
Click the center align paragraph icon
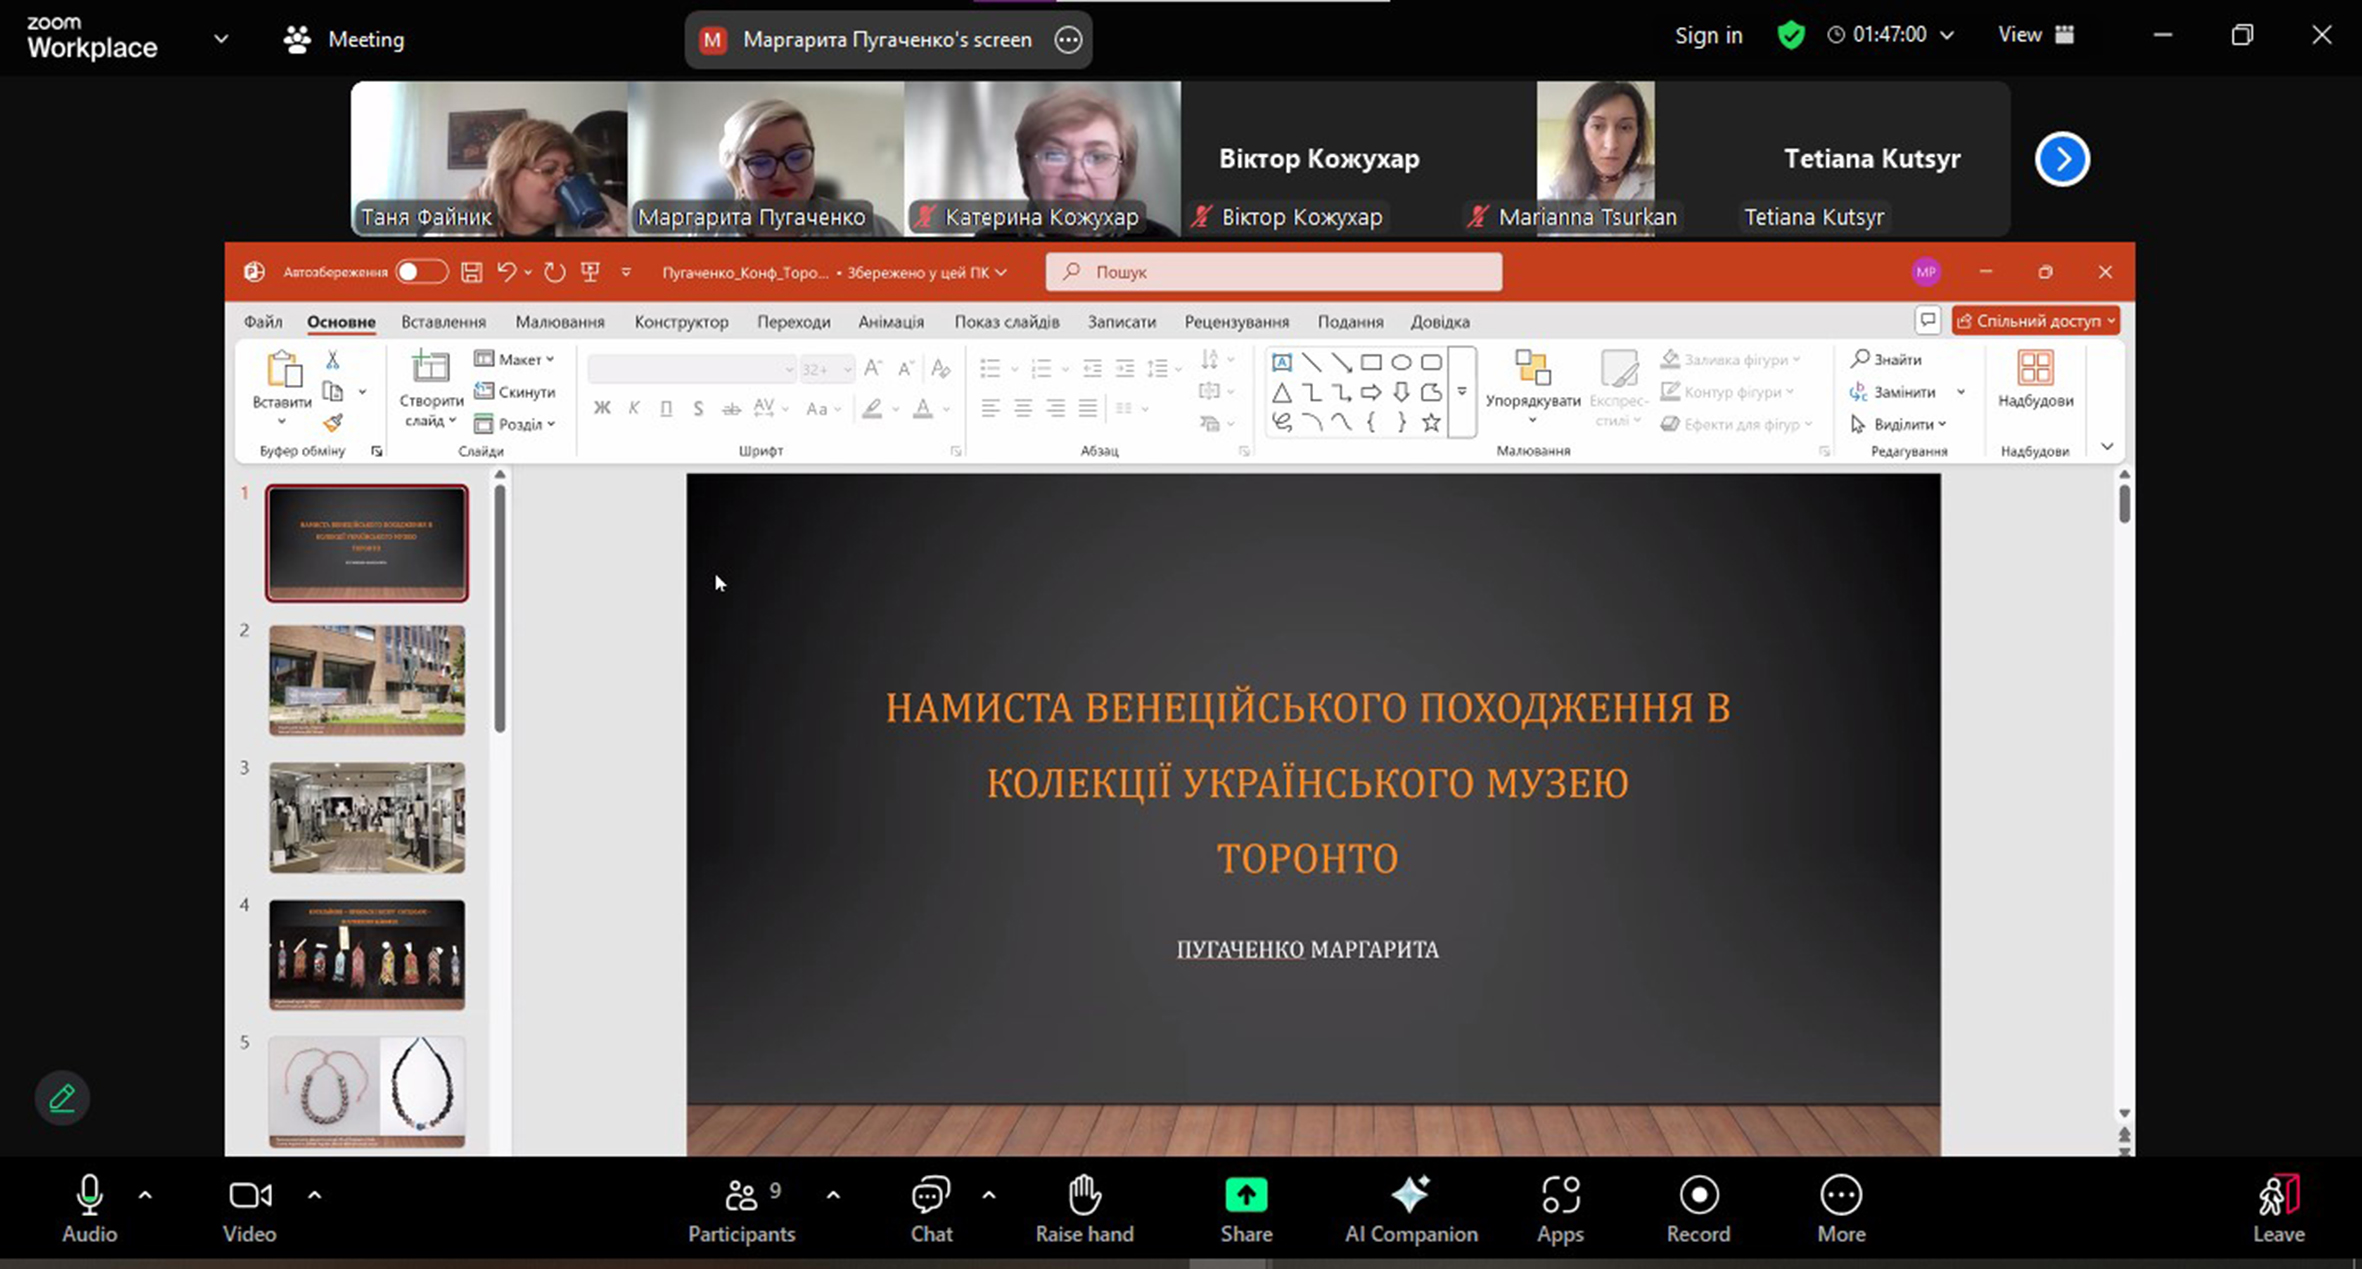1023,408
